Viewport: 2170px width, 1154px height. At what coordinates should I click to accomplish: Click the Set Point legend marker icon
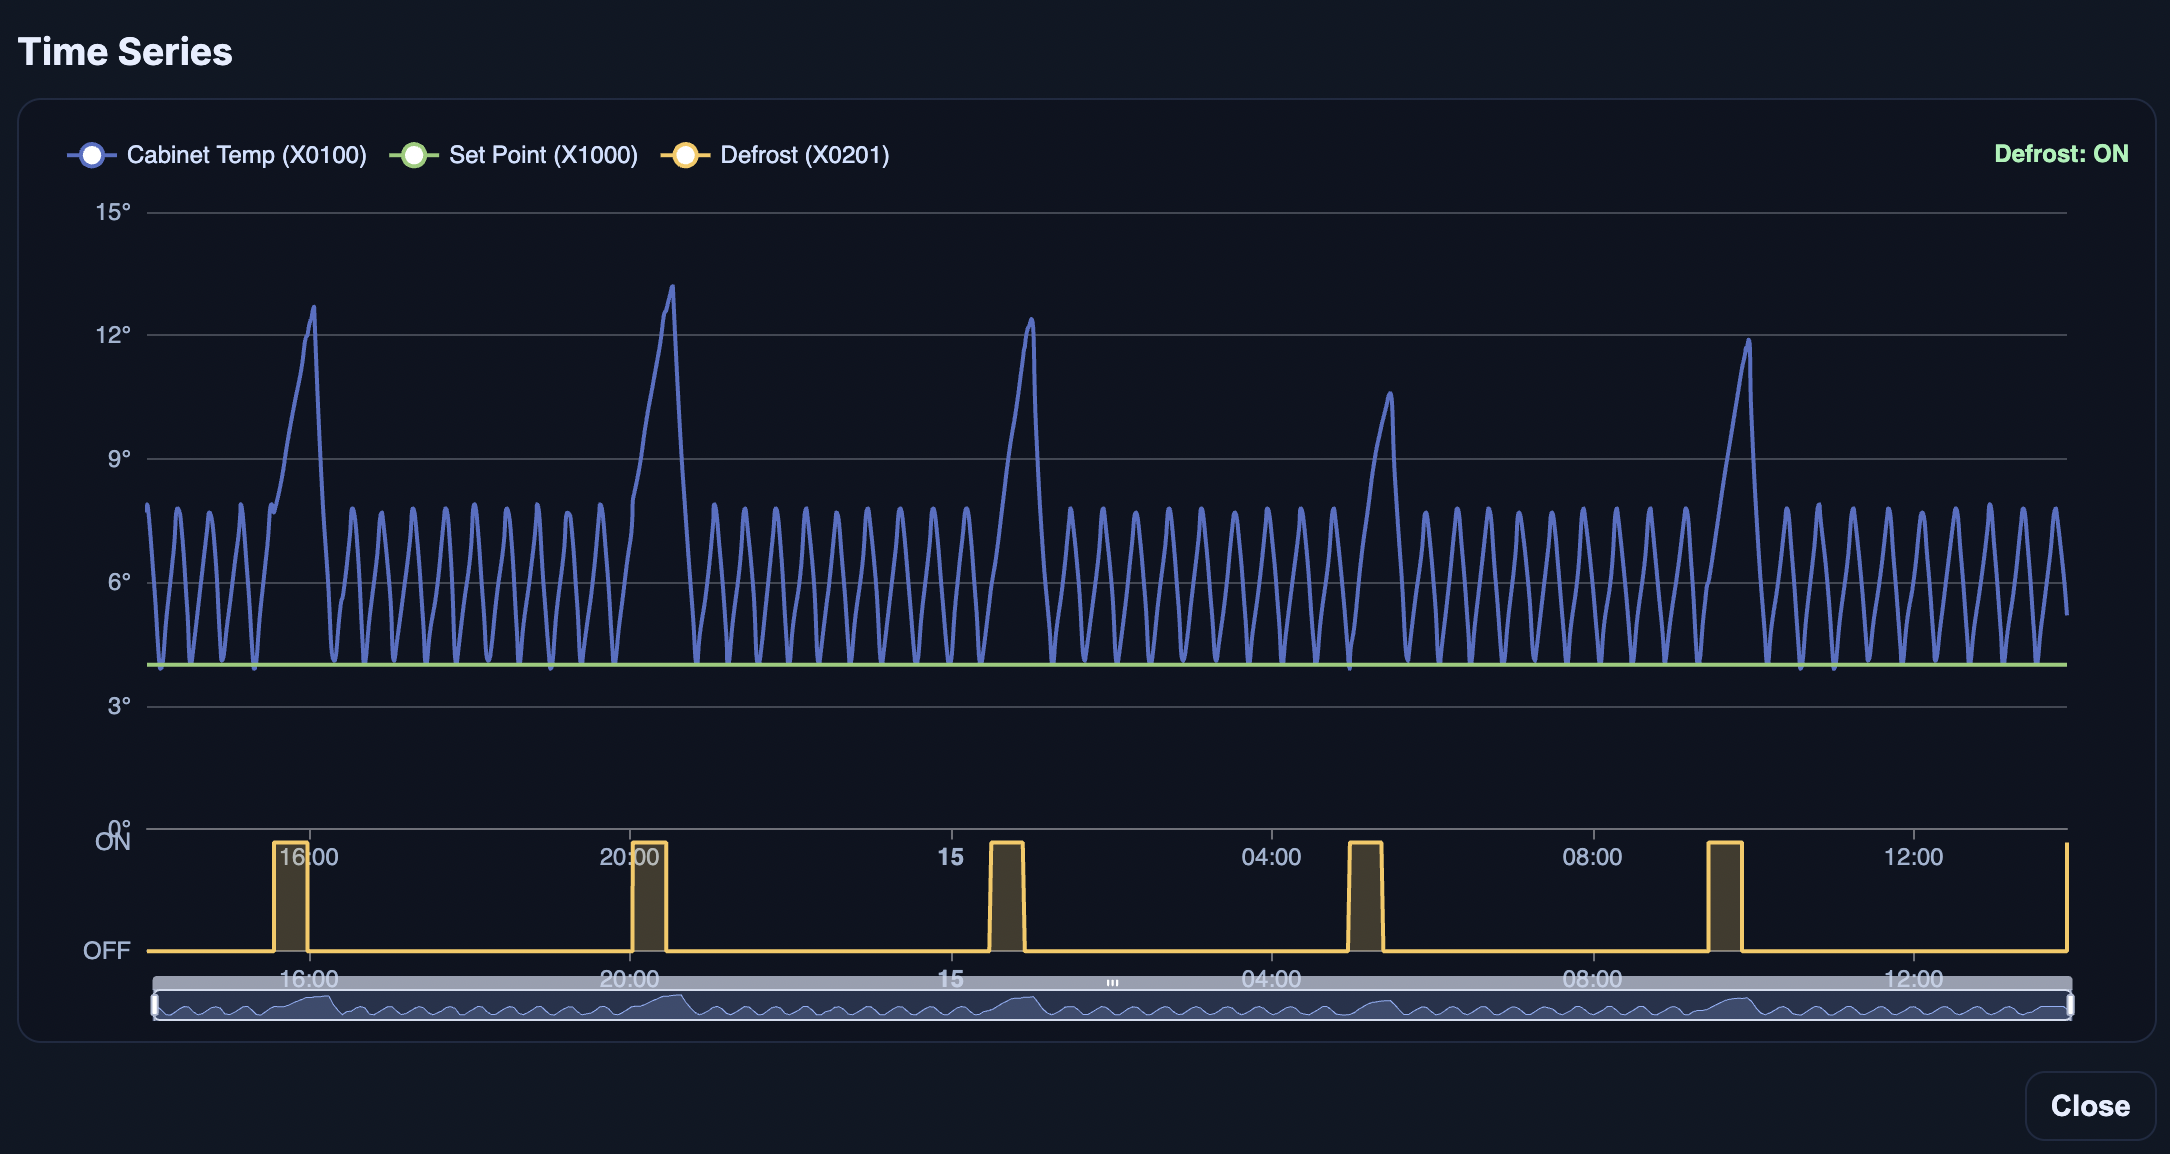point(414,155)
